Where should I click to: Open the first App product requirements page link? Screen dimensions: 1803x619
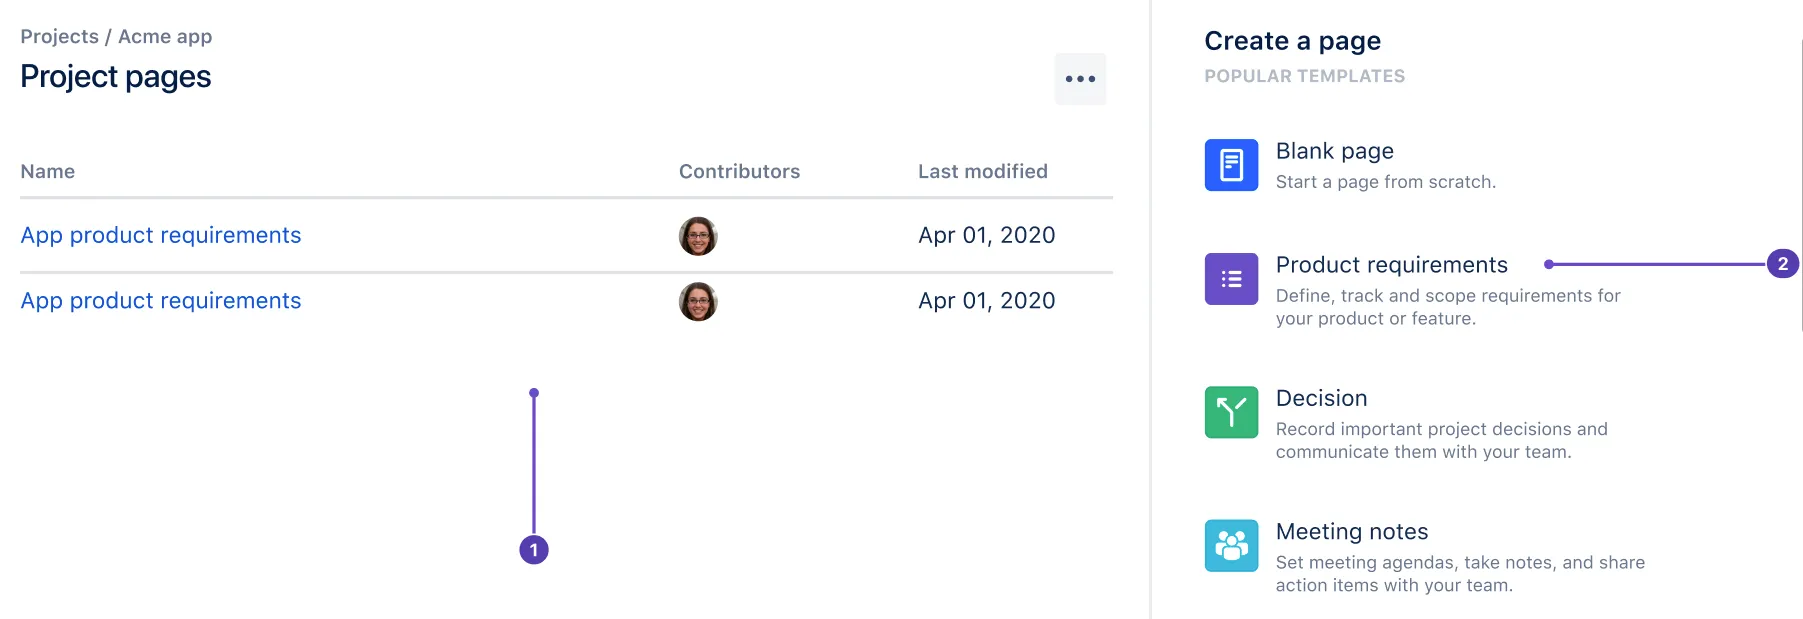161,235
